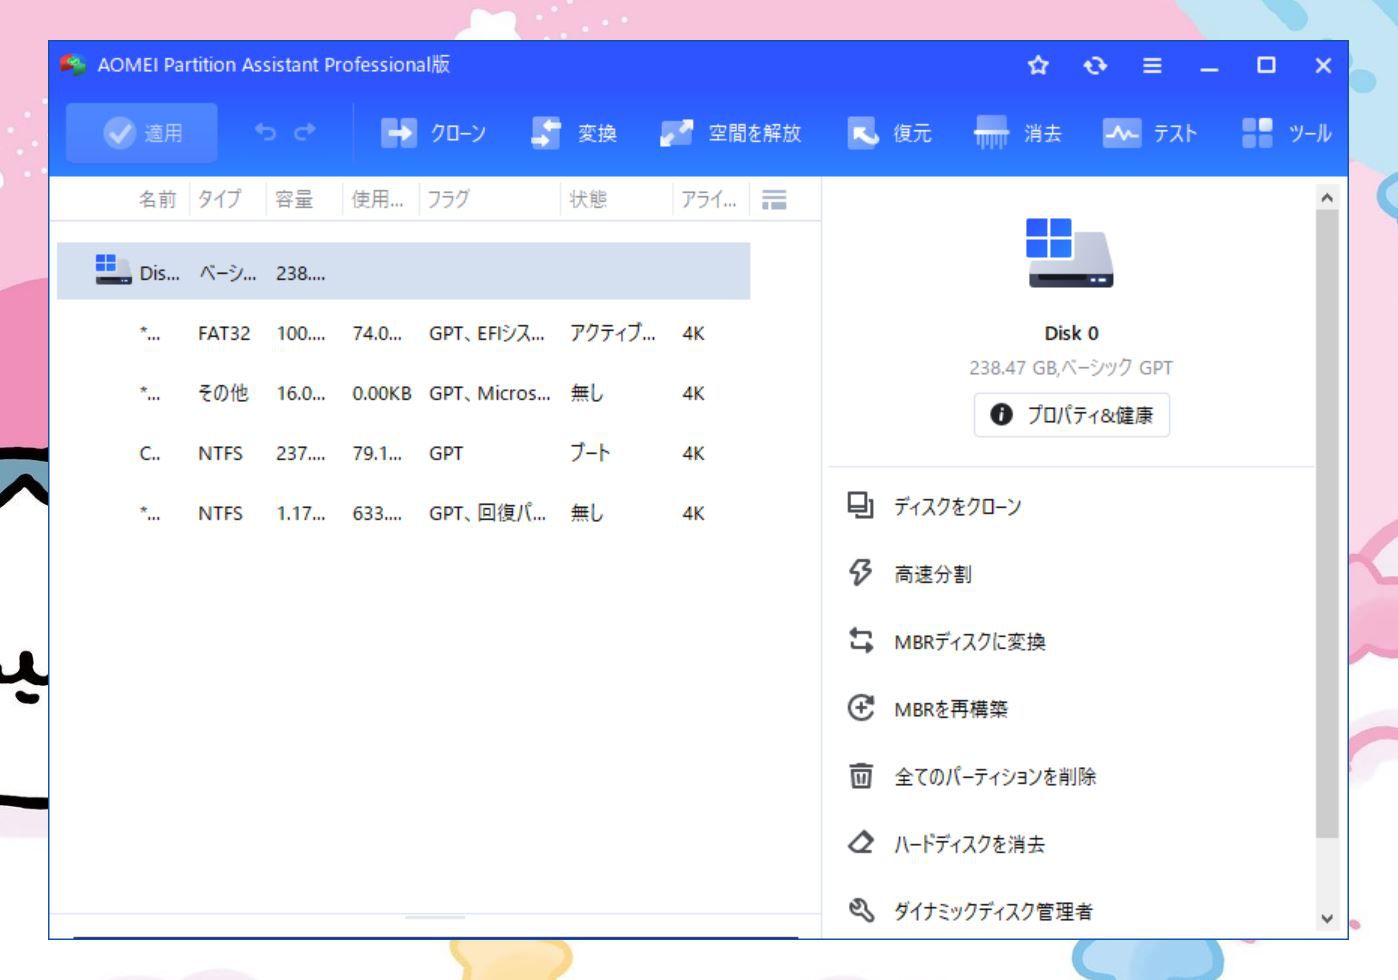Click the Convert to MBR disk swap icon
This screenshot has width=1398, height=980.
tap(860, 640)
